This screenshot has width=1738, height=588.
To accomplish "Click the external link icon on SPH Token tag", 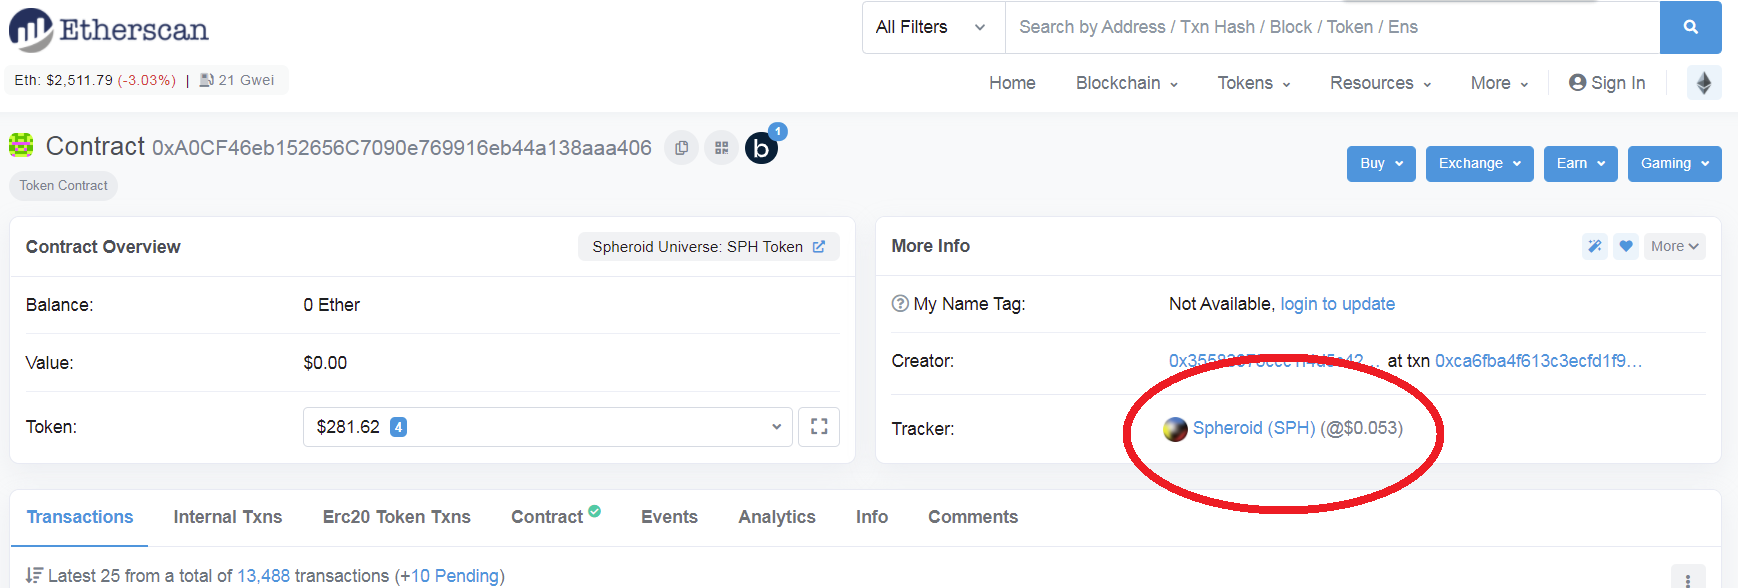I will [819, 247].
